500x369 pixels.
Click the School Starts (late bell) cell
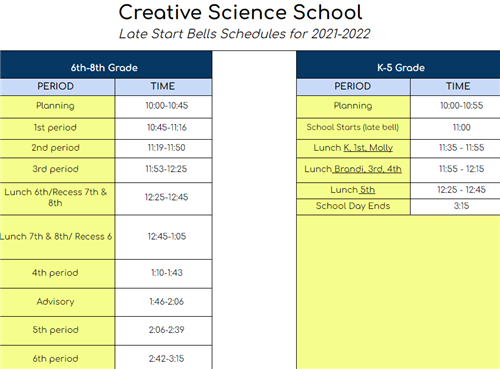353,129
